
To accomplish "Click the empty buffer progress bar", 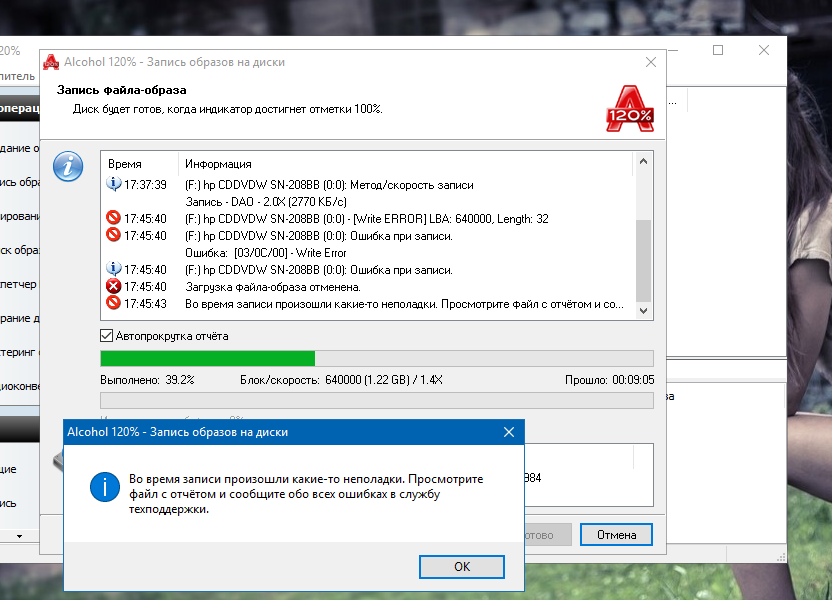I will pos(377,401).
